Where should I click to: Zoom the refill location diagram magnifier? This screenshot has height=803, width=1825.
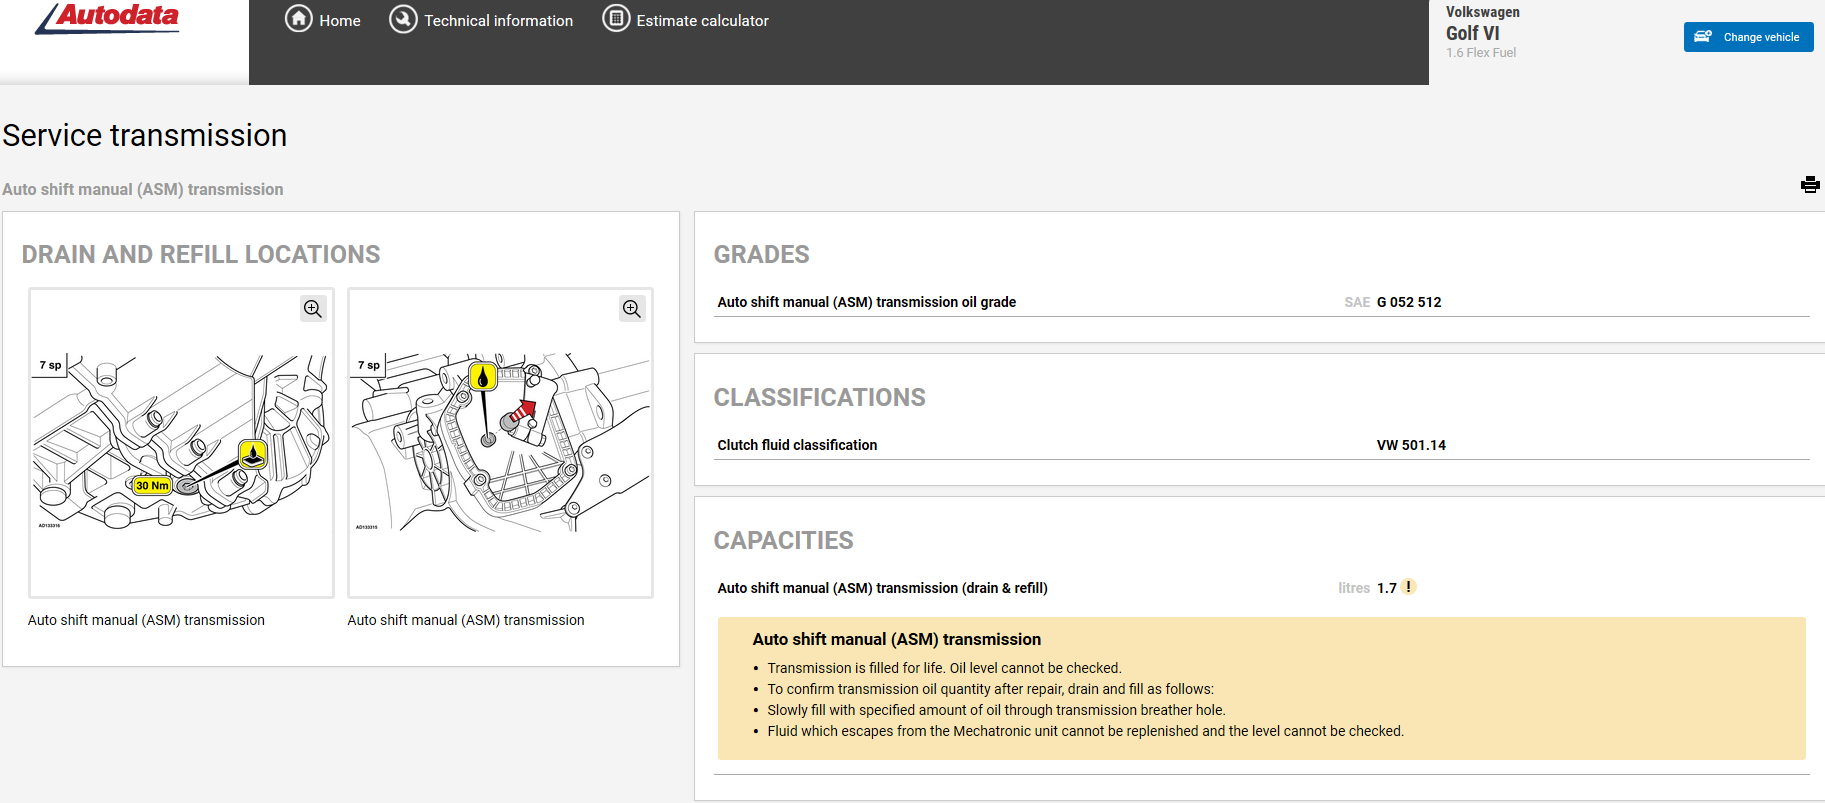tap(632, 309)
